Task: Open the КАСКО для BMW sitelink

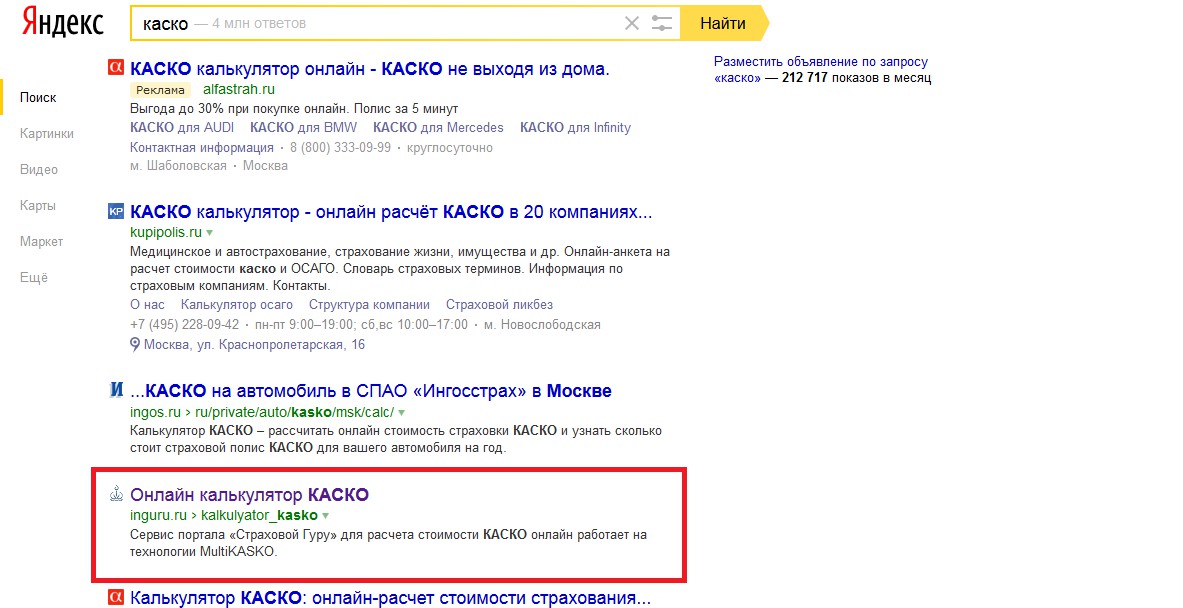Action: (x=303, y=127)
